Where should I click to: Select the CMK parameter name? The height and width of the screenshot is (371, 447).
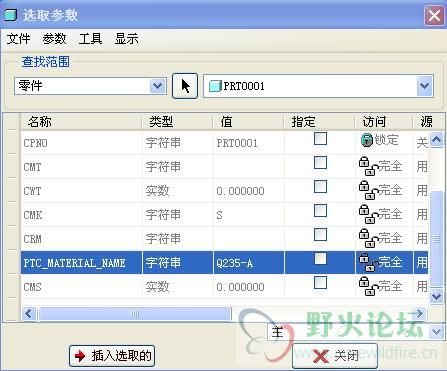[33, 215]
